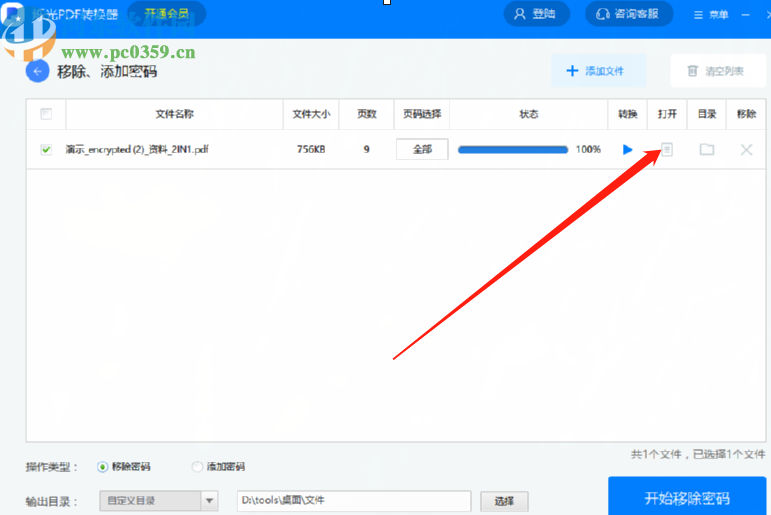Image resolution: width=771 pixels, height=515 pixels.
Task: Click 开始移除密码 start button
Action: [x=687, y=497]
